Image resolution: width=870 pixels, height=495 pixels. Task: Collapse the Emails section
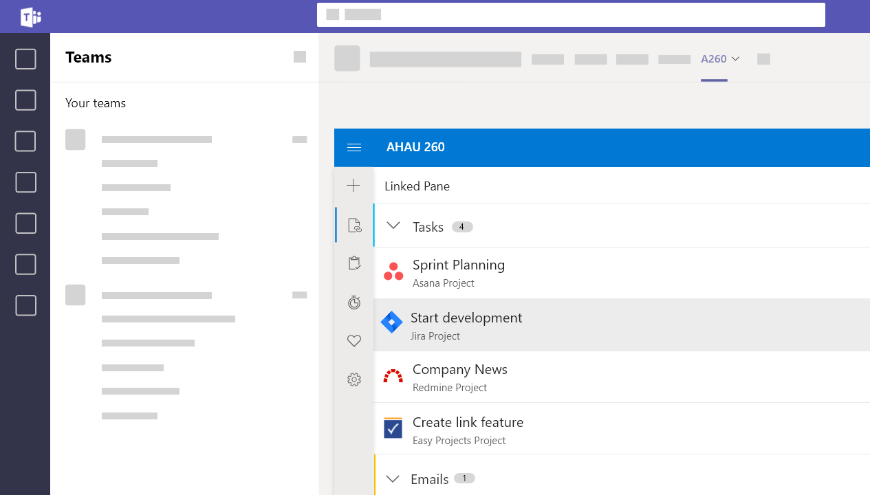[392, 479]
